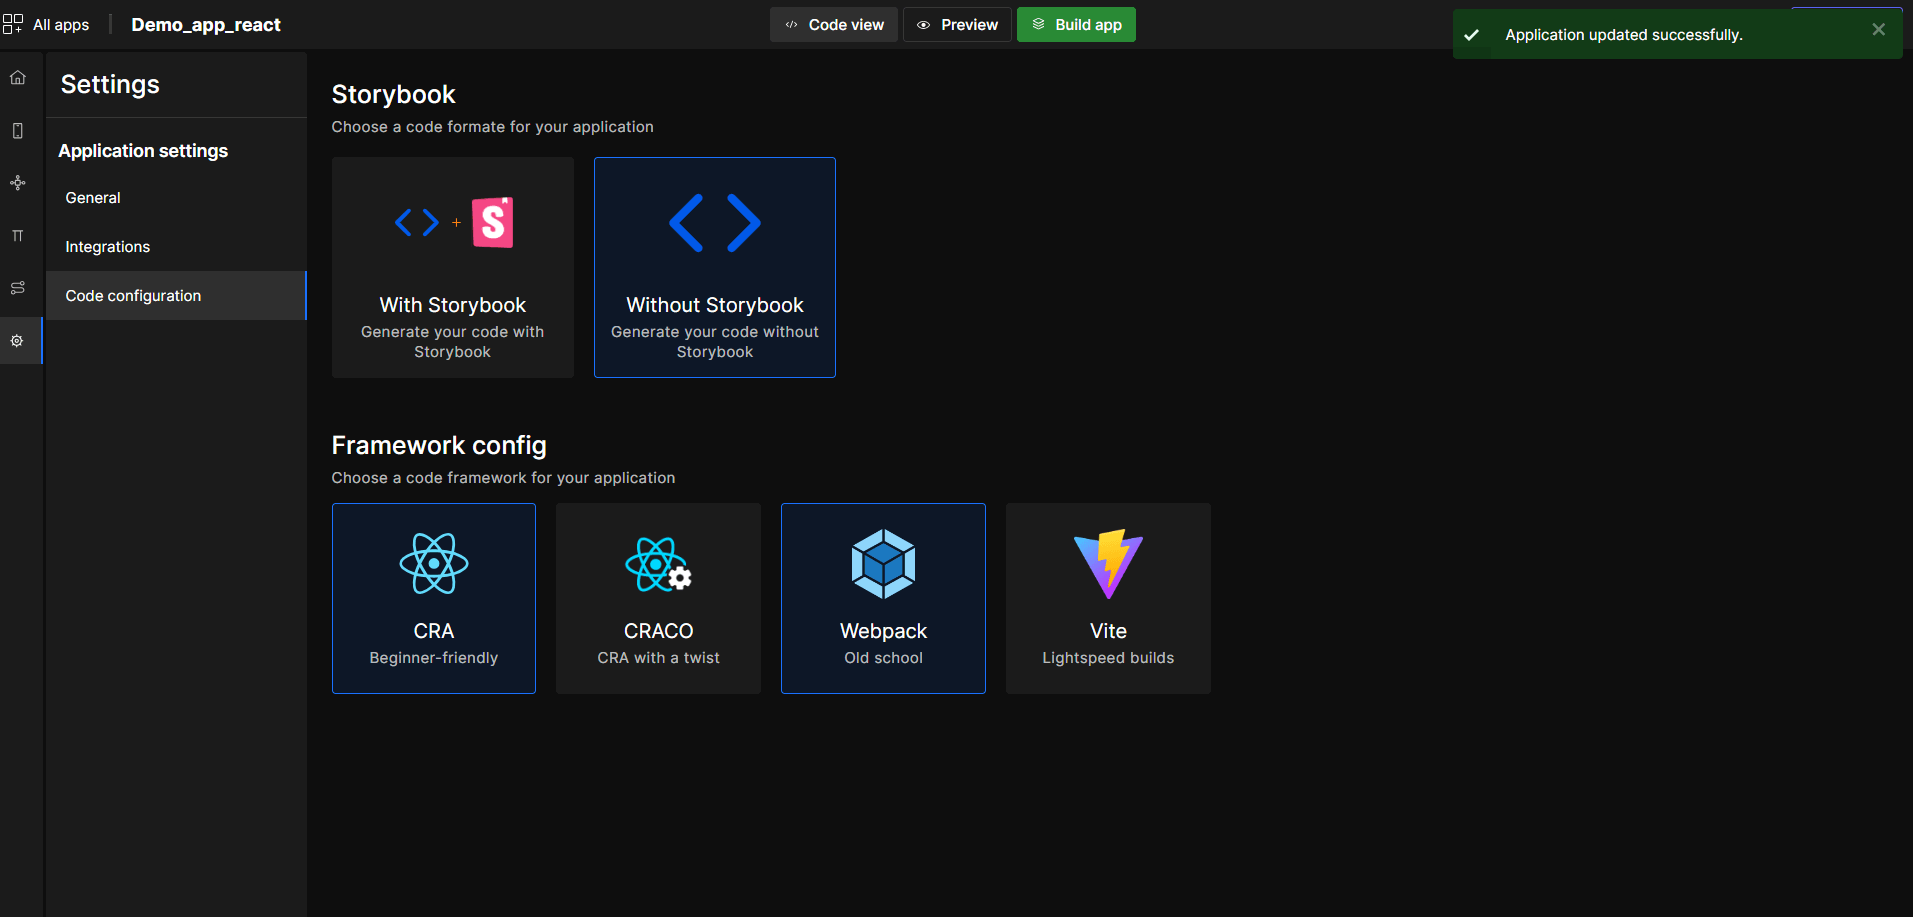Image resolution: width=1913 pixels, height=917 pixels.
Task: Dismiss the success notification with X
Action: pos(1878,30)
